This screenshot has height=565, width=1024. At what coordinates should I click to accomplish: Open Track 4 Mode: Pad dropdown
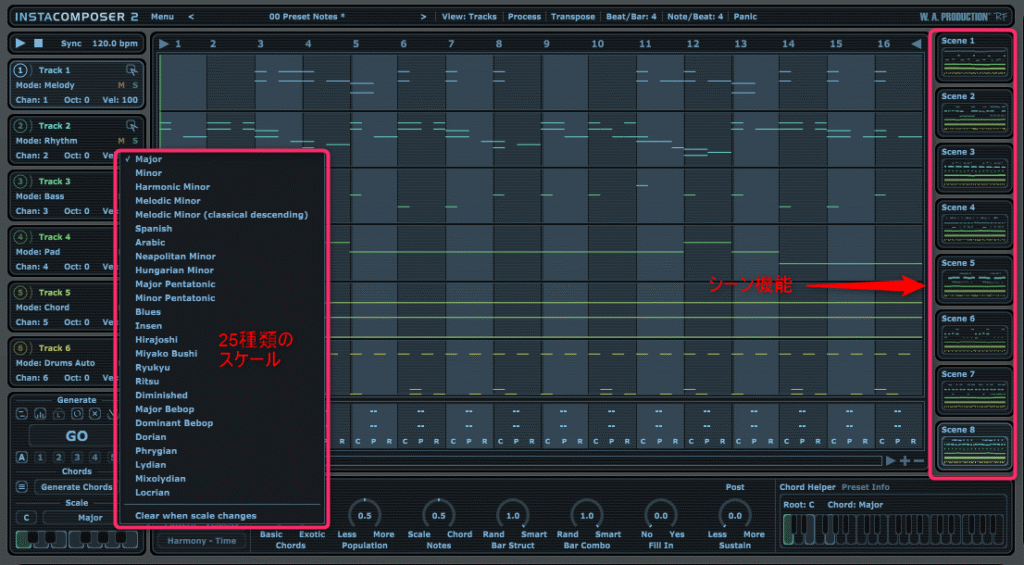pos(38,251)
